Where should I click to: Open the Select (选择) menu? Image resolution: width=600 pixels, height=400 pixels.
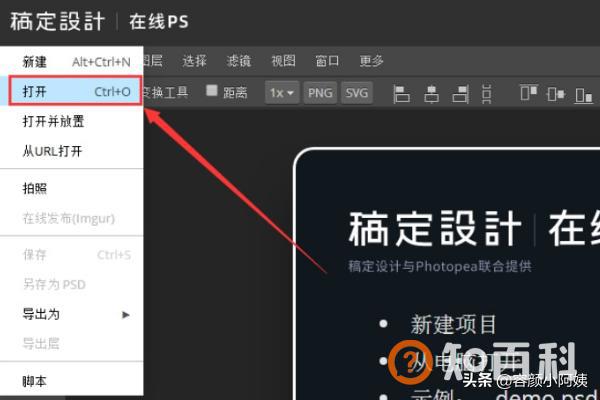(194, 61)
